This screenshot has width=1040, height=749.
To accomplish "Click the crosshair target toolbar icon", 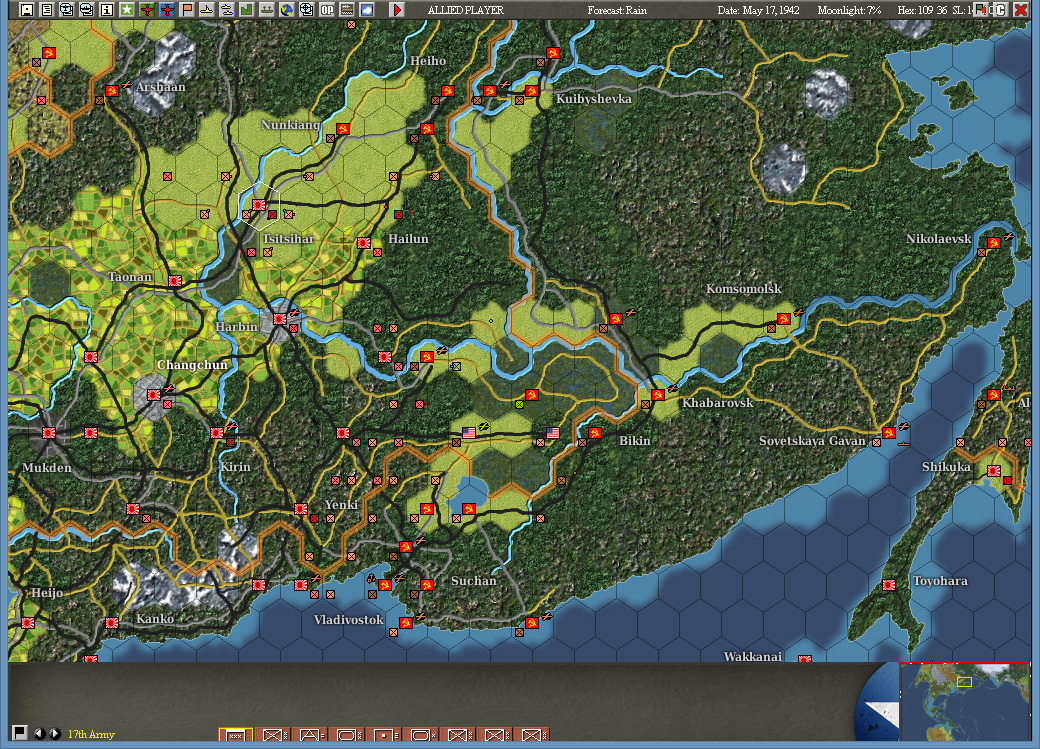I will (x=306, y=9).
